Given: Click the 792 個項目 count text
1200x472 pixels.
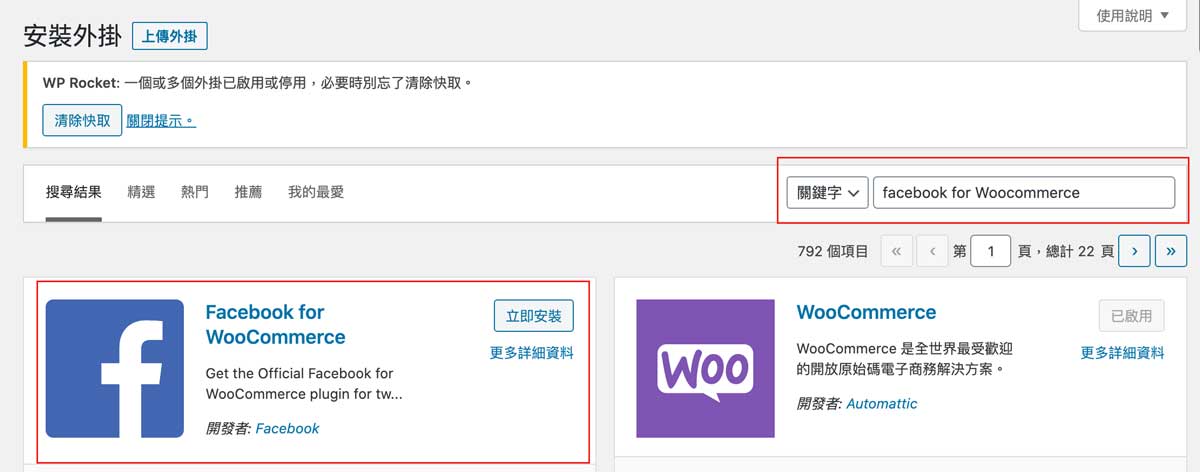Looking at the screenshot, I should click(833, 252).
